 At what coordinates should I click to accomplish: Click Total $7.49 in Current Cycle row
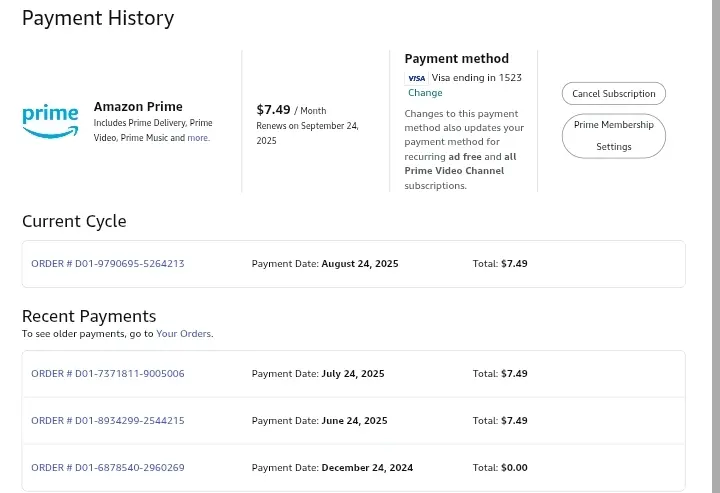coord(500,264)
